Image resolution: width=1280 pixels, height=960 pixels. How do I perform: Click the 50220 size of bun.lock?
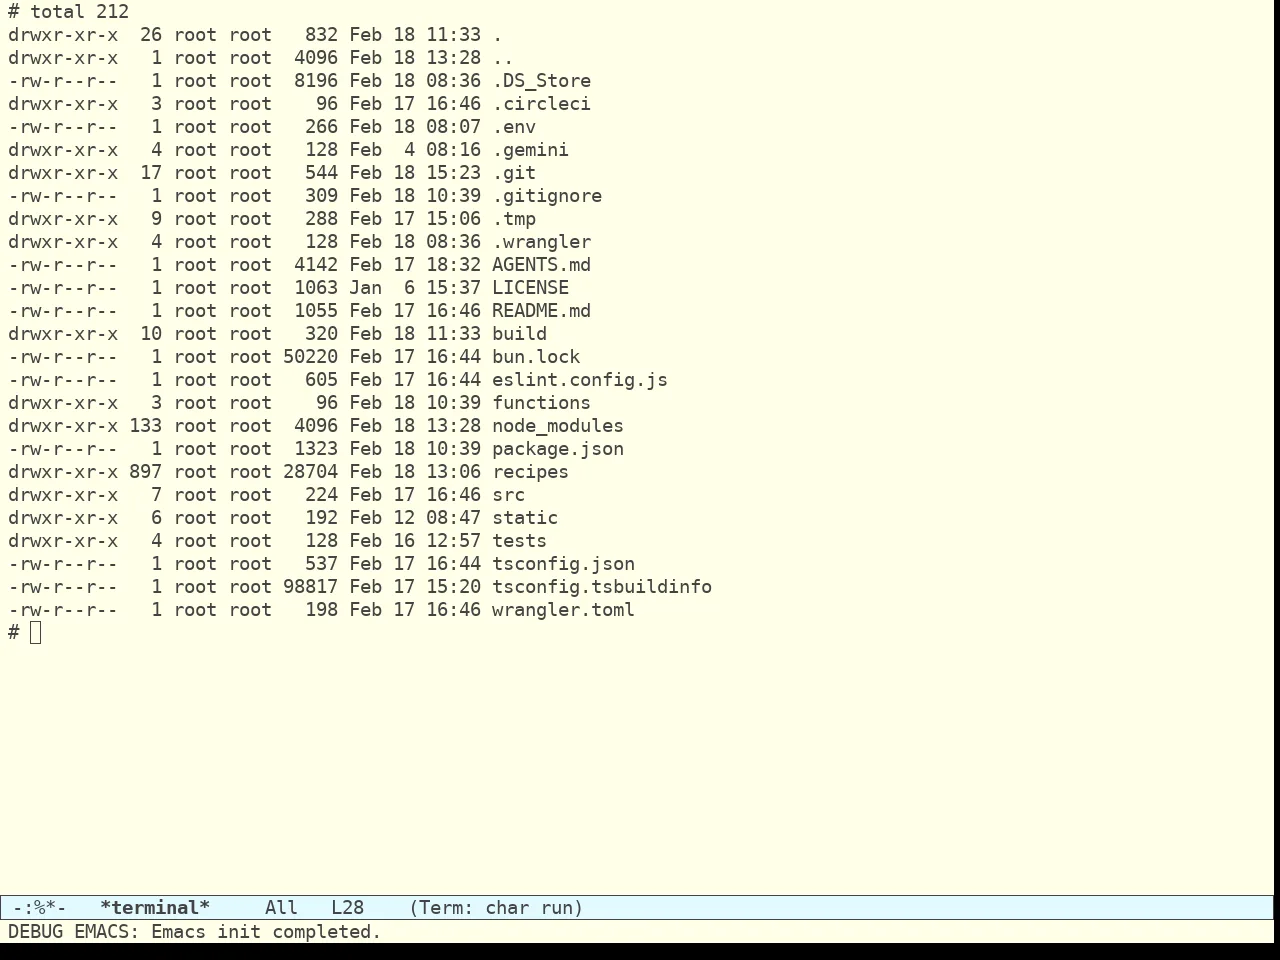[310, 357]
